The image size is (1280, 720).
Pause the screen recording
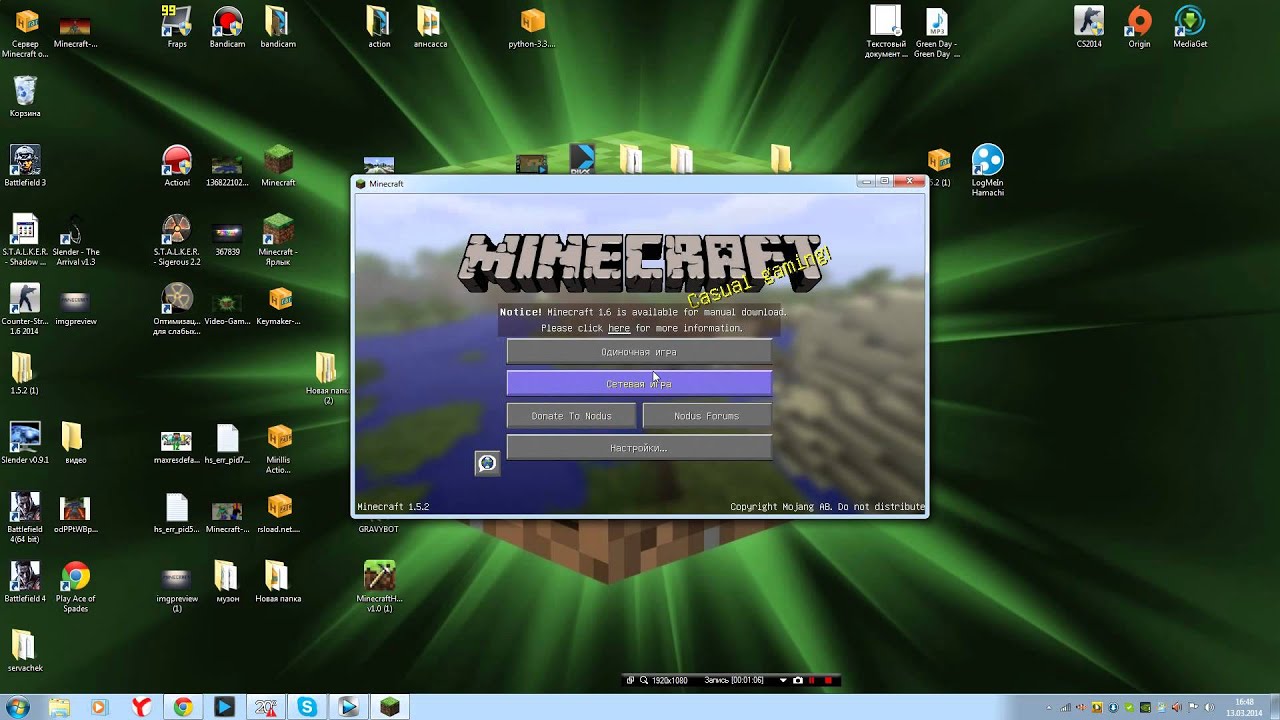point(812,680)
